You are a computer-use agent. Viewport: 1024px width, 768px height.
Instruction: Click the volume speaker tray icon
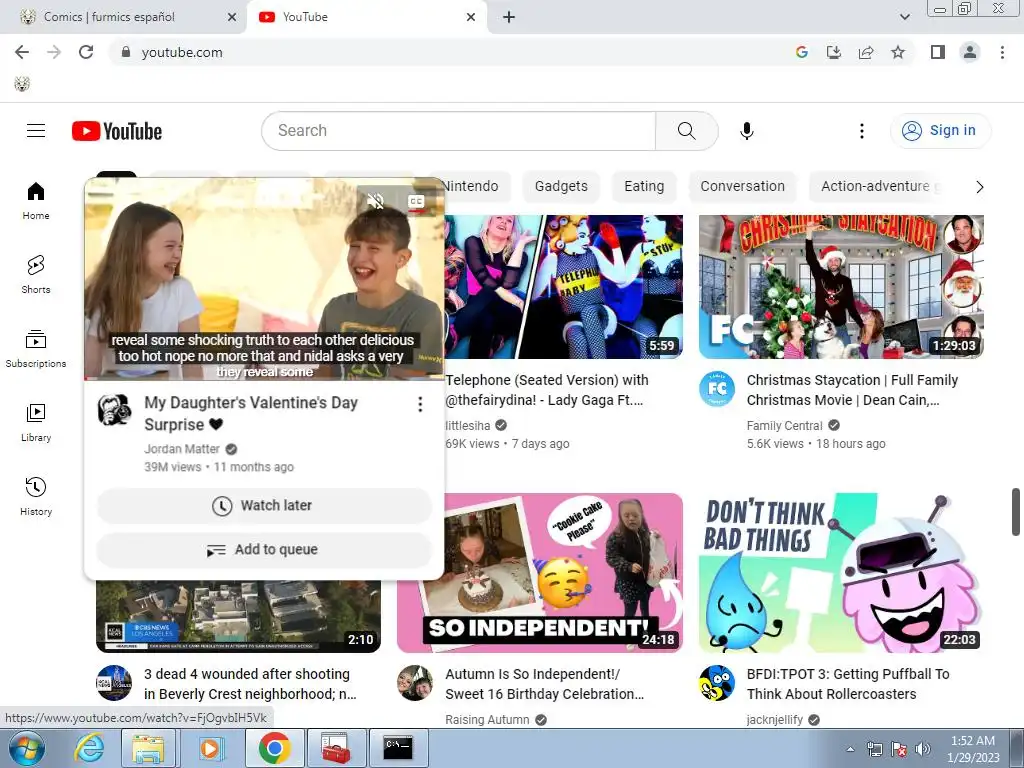coord(923,749)
